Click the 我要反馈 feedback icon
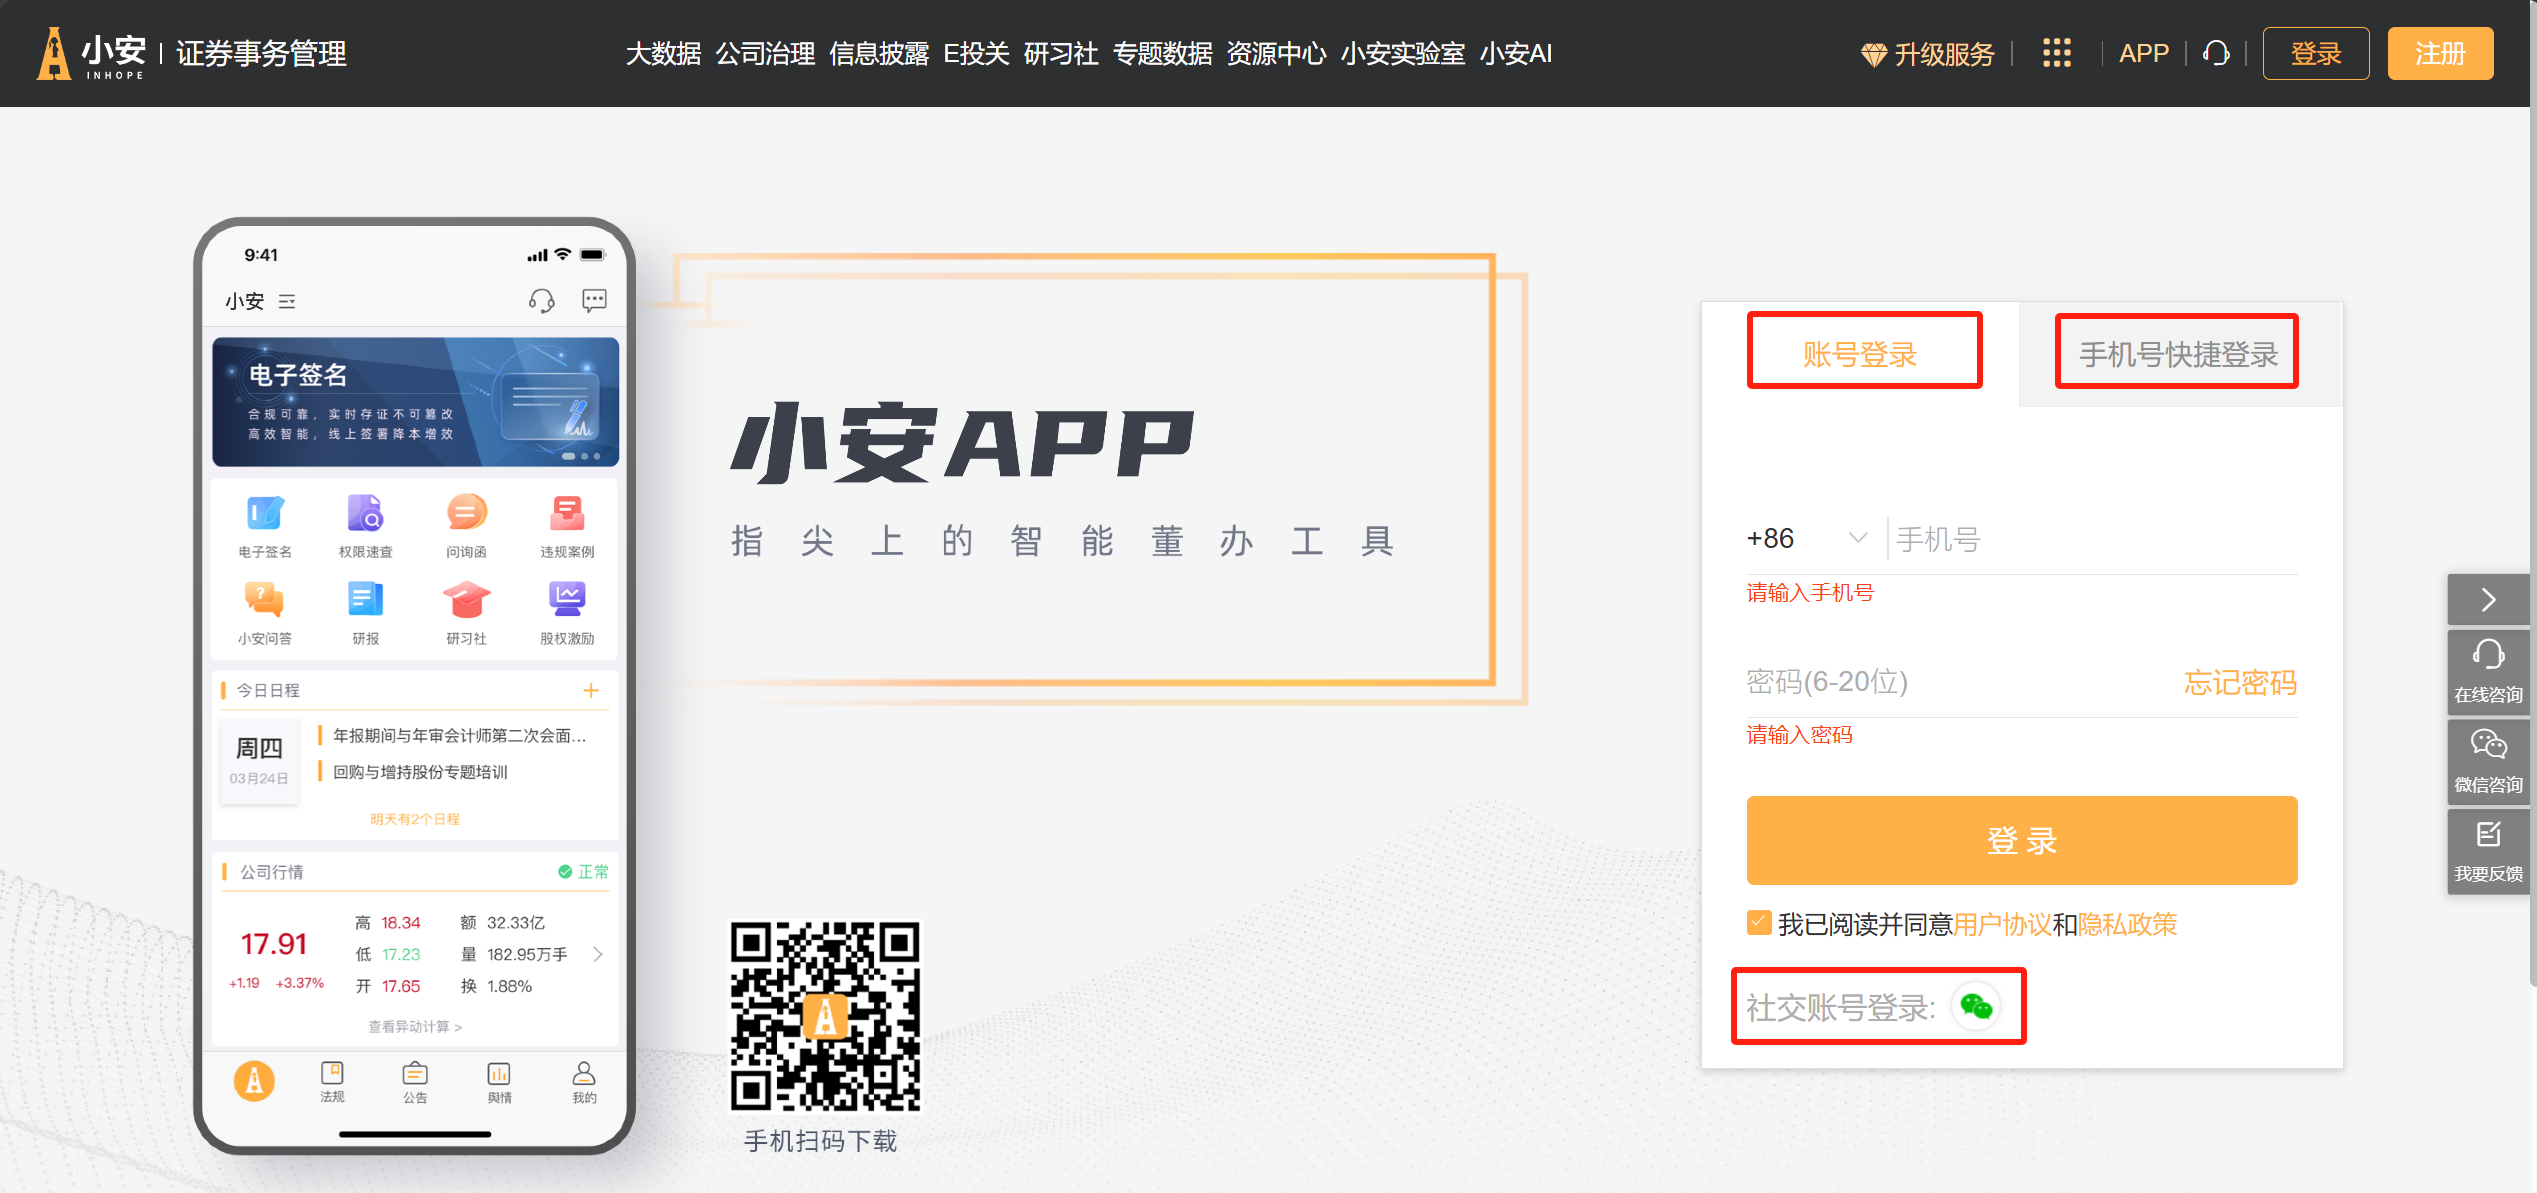 (x=2488, y=834)
